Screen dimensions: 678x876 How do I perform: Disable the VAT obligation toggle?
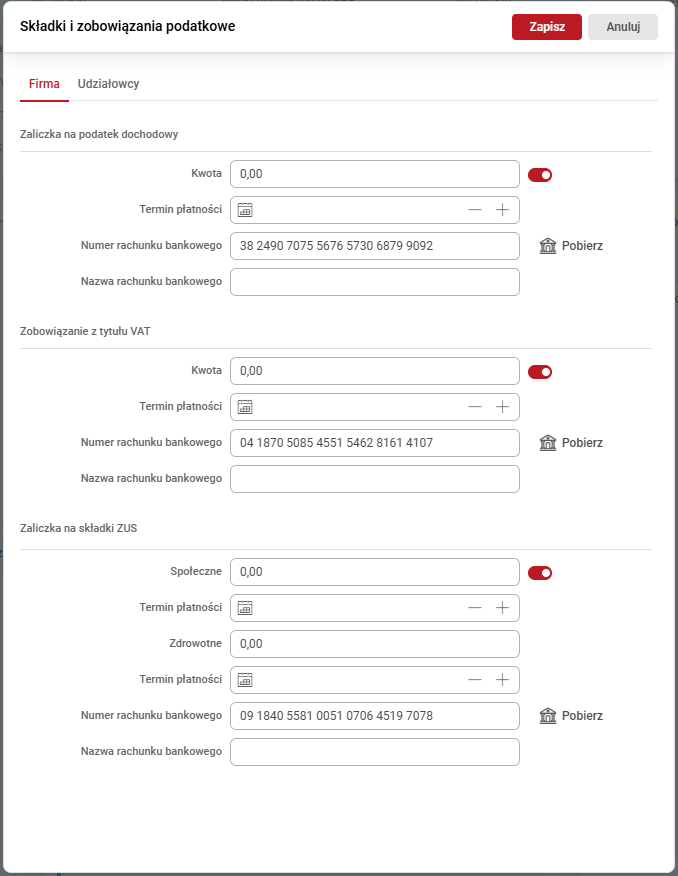(540, 372)
